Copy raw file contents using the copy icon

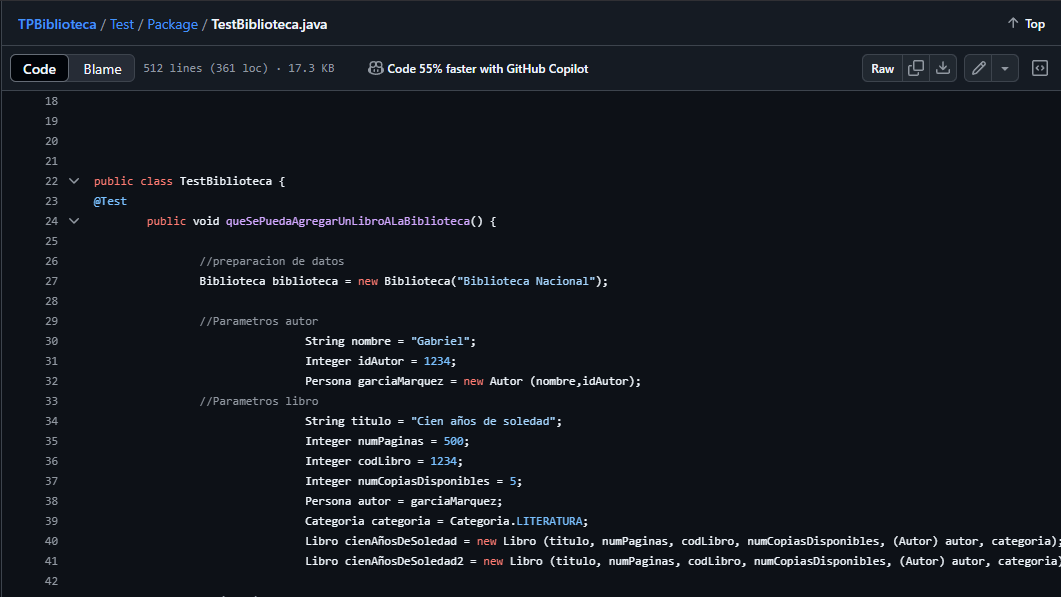tap(915, 68)
